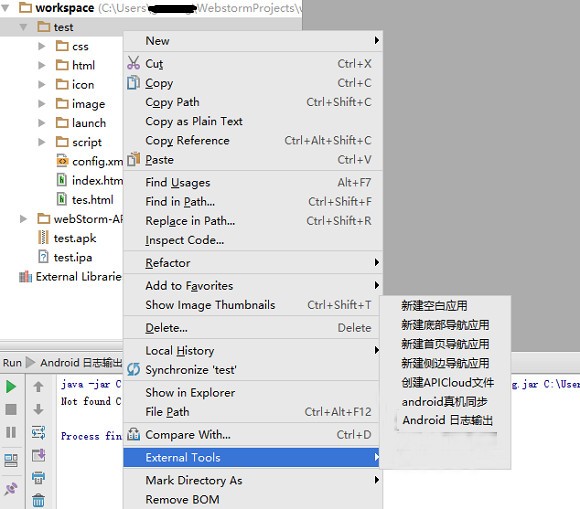Click Copy as Plain Text

point(253,121)
